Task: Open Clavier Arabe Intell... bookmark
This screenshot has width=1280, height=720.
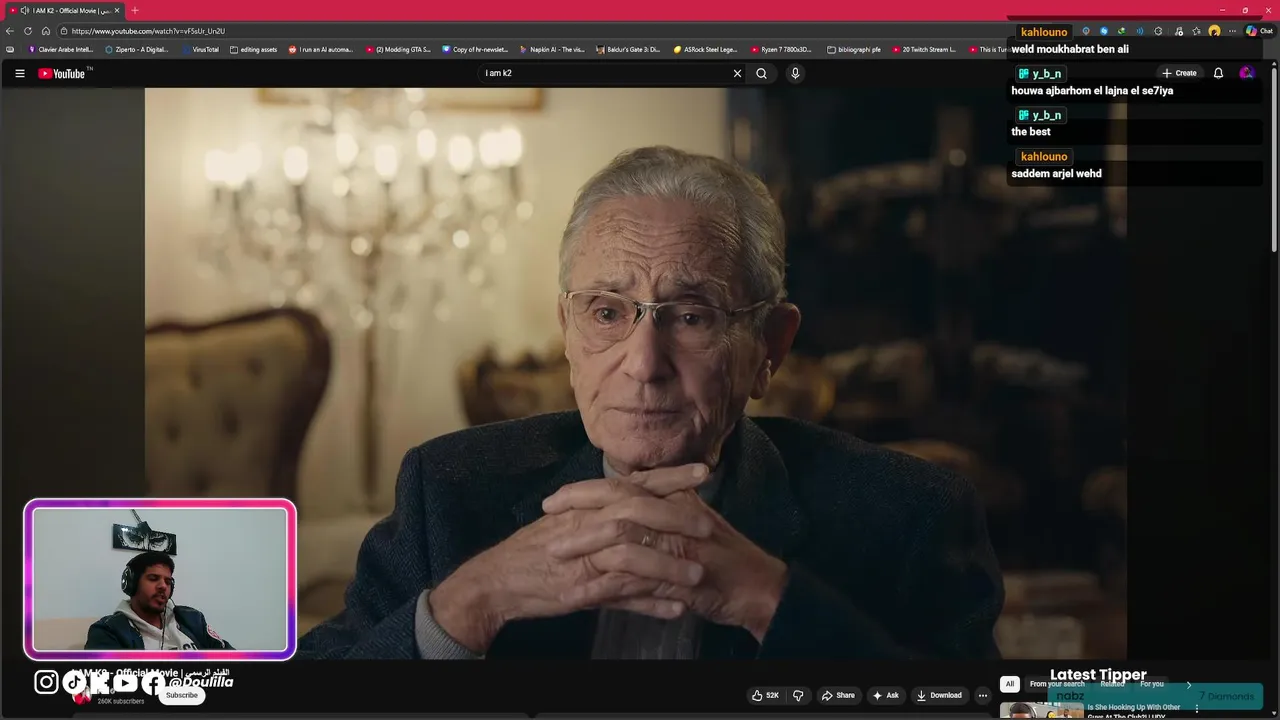Action: pyautogui.click(x=61, y=49)
